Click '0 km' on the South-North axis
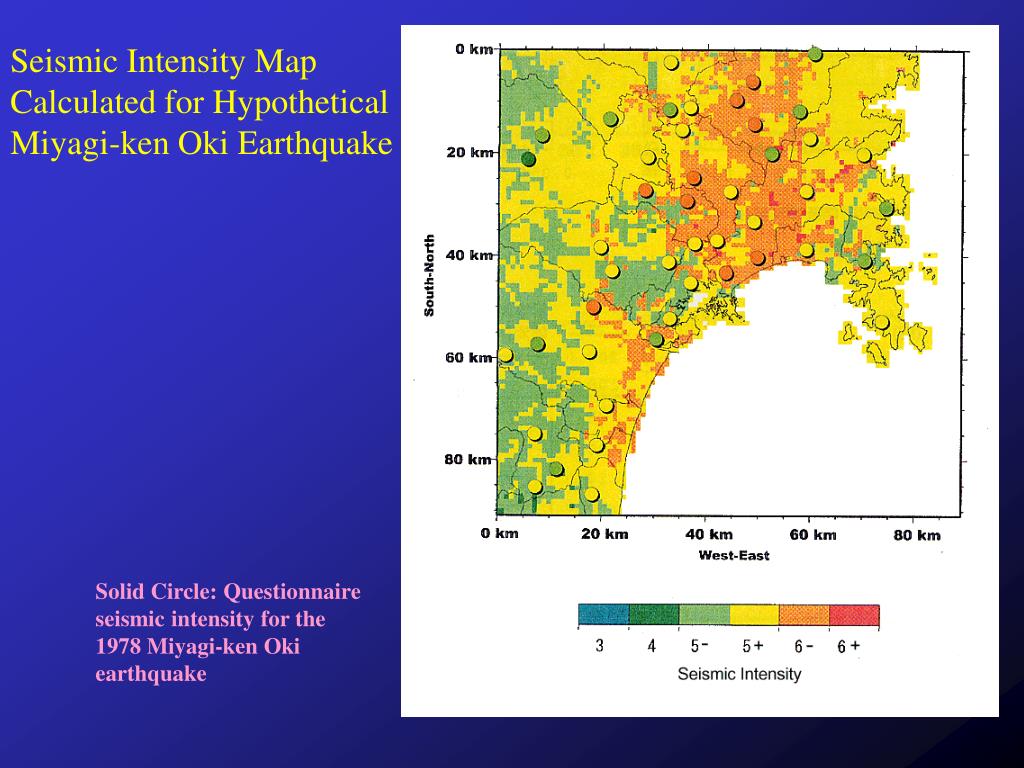Screen dimensions: 1024x768 pyautogui.click(x=474, y=49)
